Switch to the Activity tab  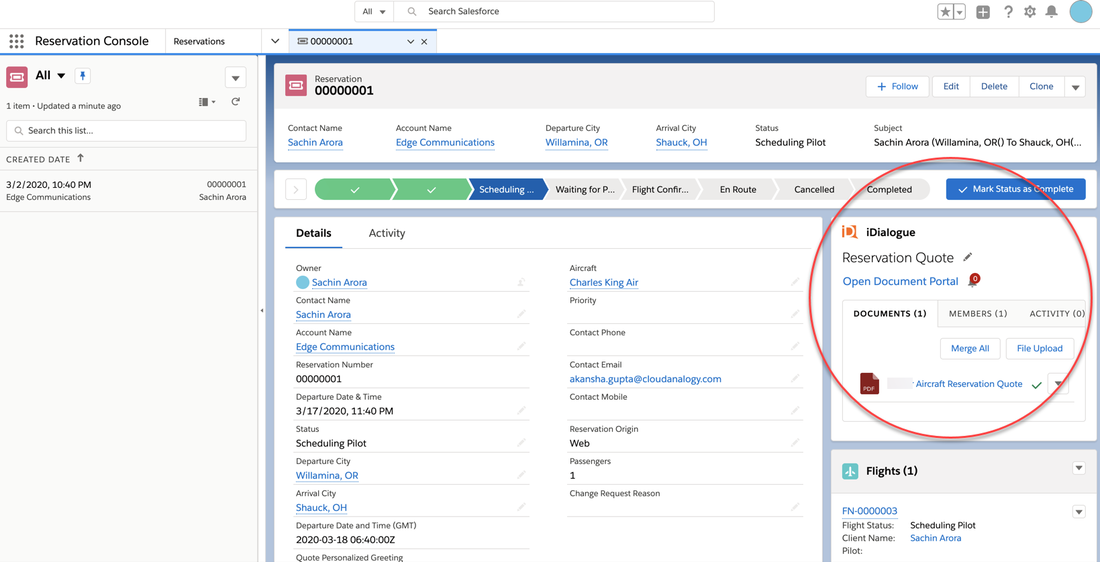coord(387,233)
